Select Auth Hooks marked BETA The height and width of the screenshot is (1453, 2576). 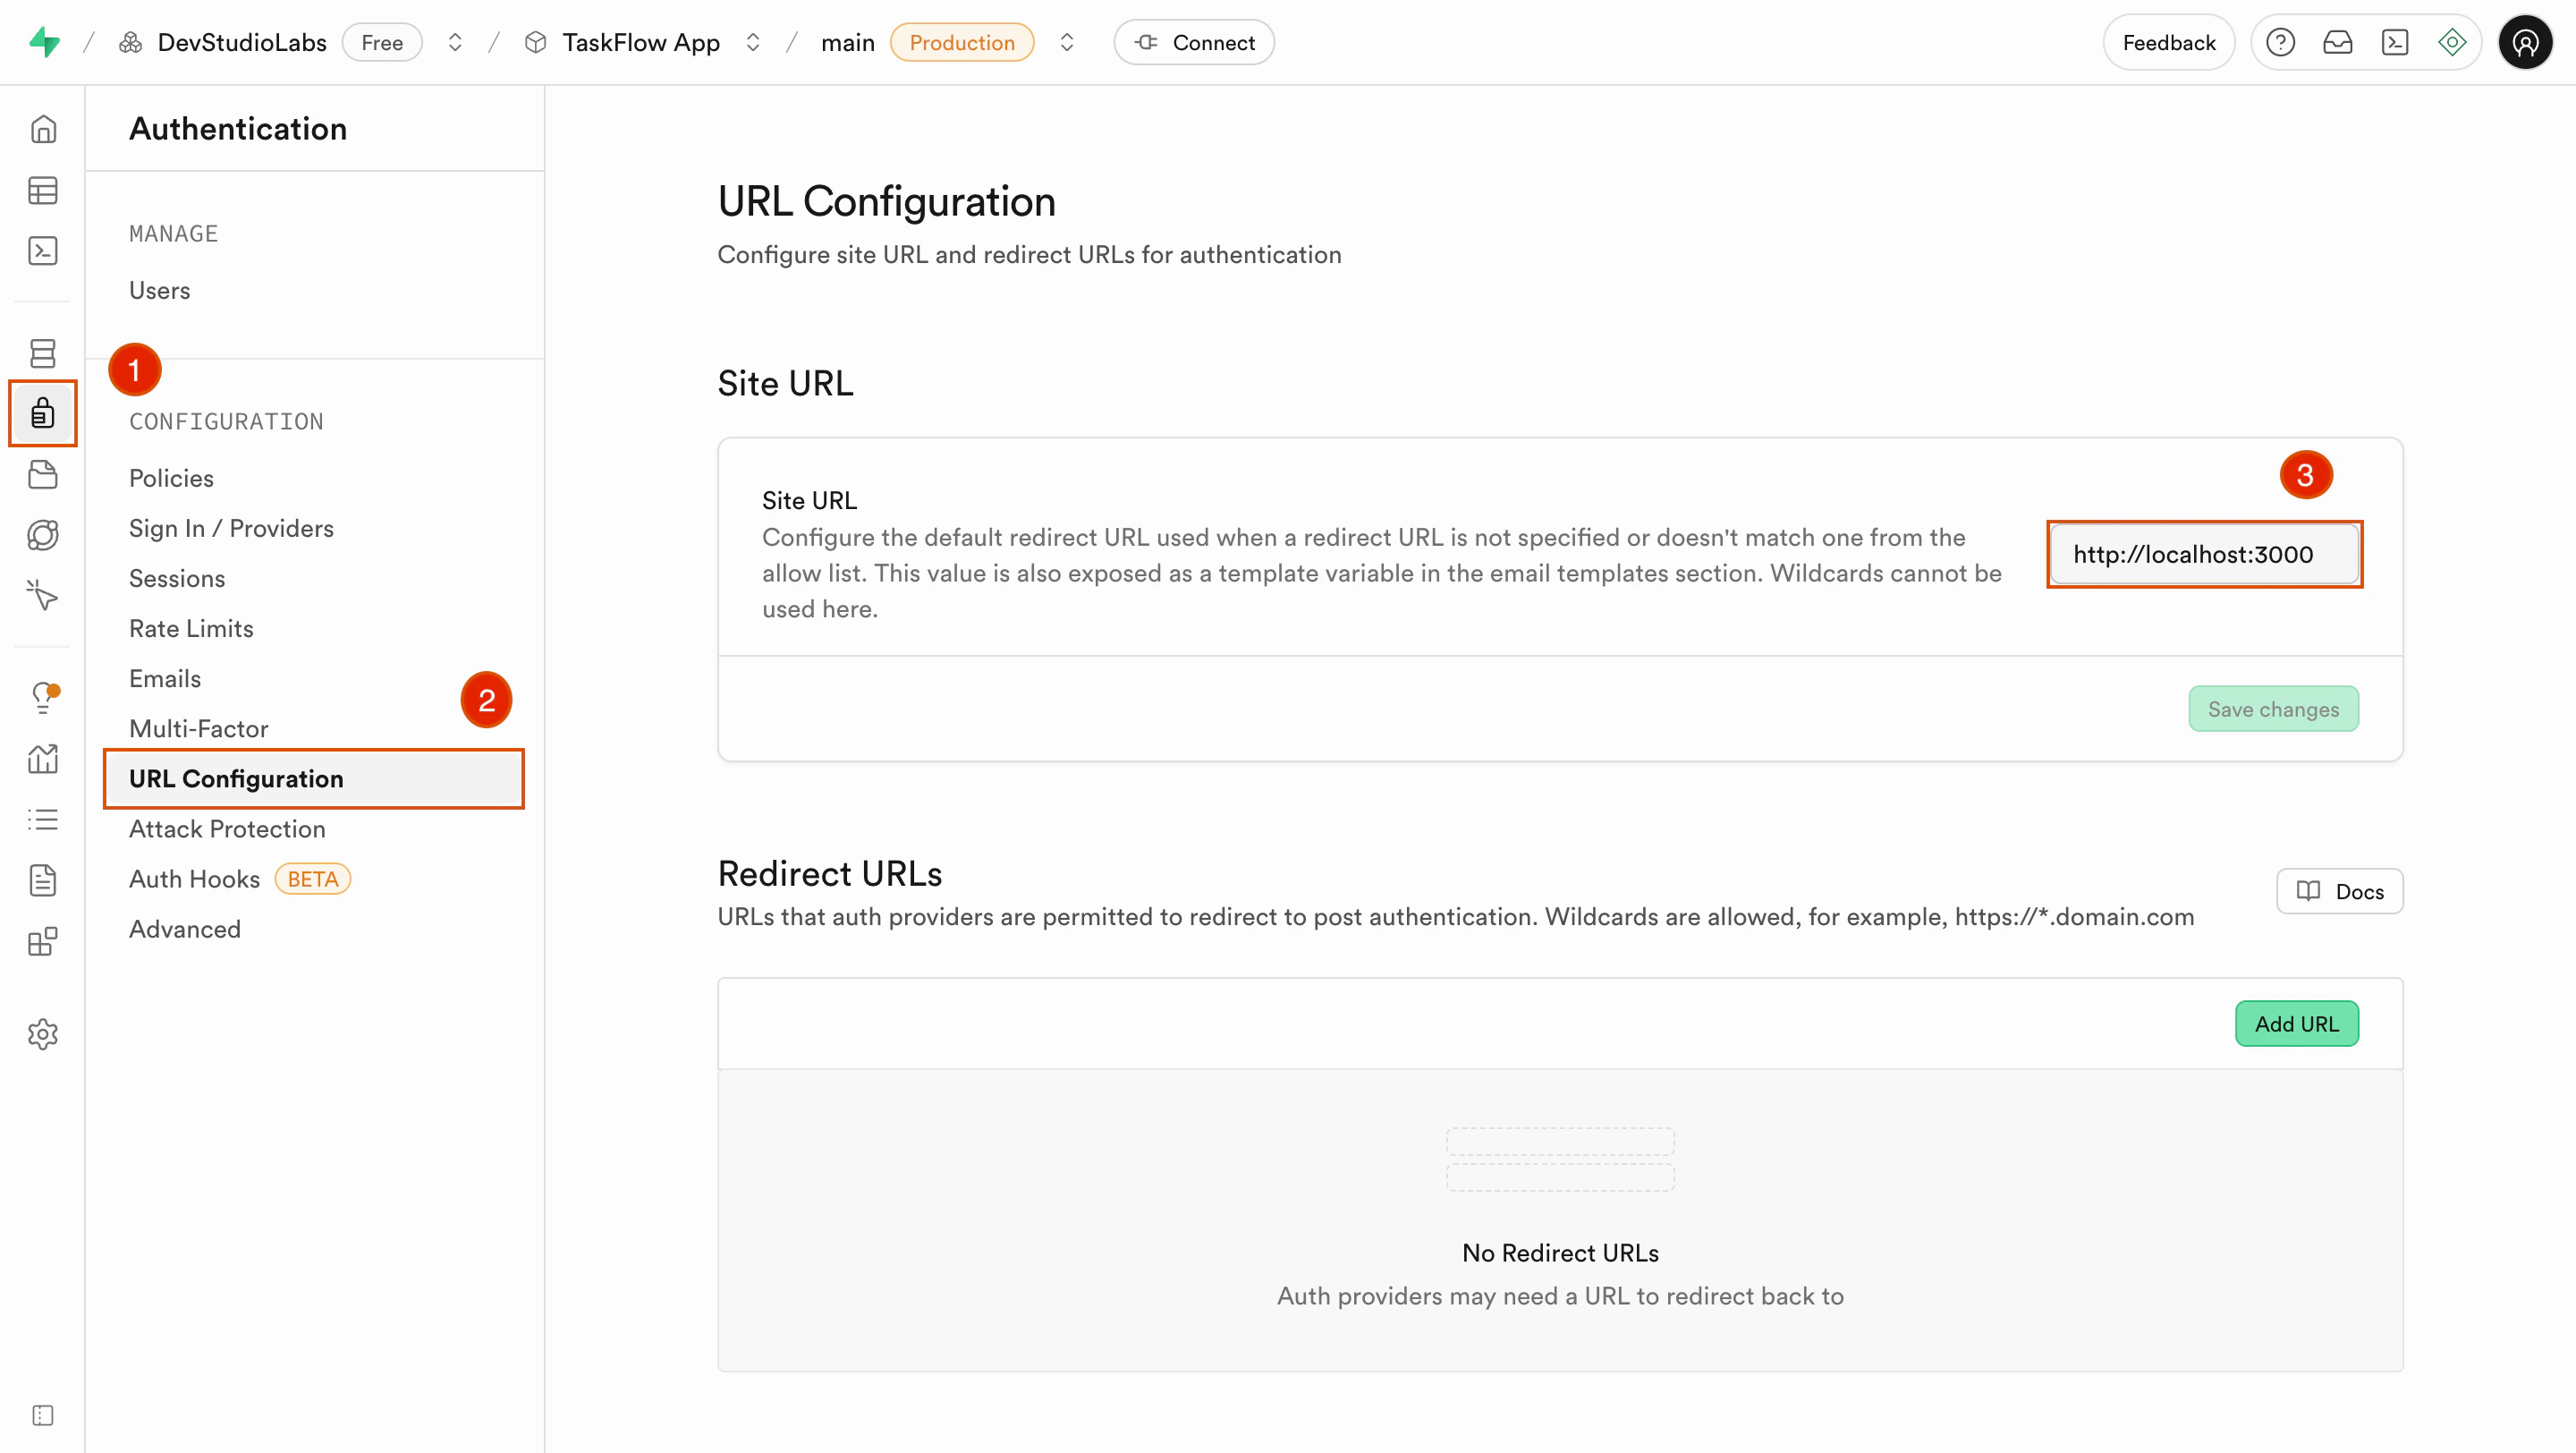click(x=194, y=878)
